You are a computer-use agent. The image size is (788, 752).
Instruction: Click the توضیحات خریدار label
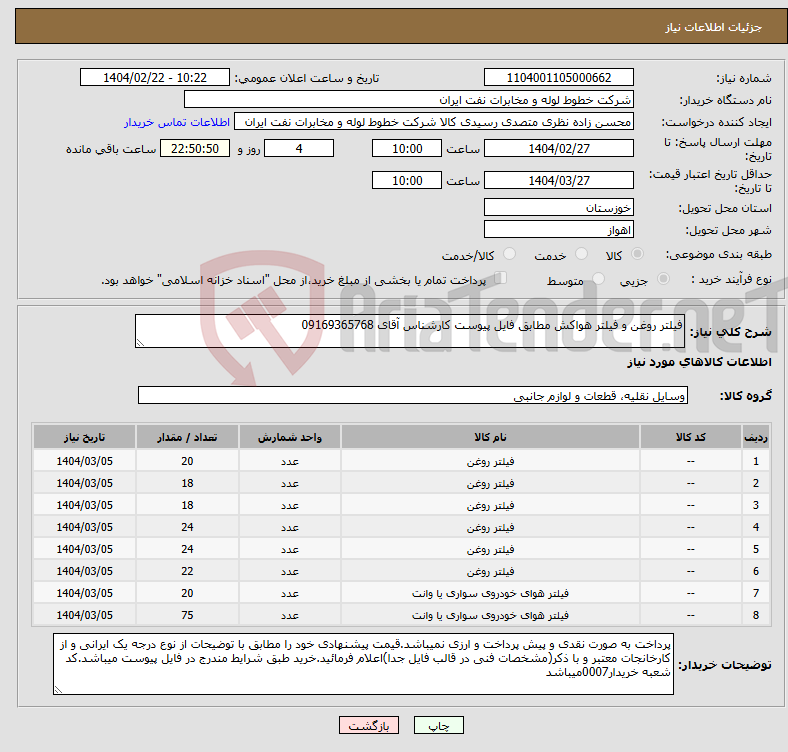[725, 665]
